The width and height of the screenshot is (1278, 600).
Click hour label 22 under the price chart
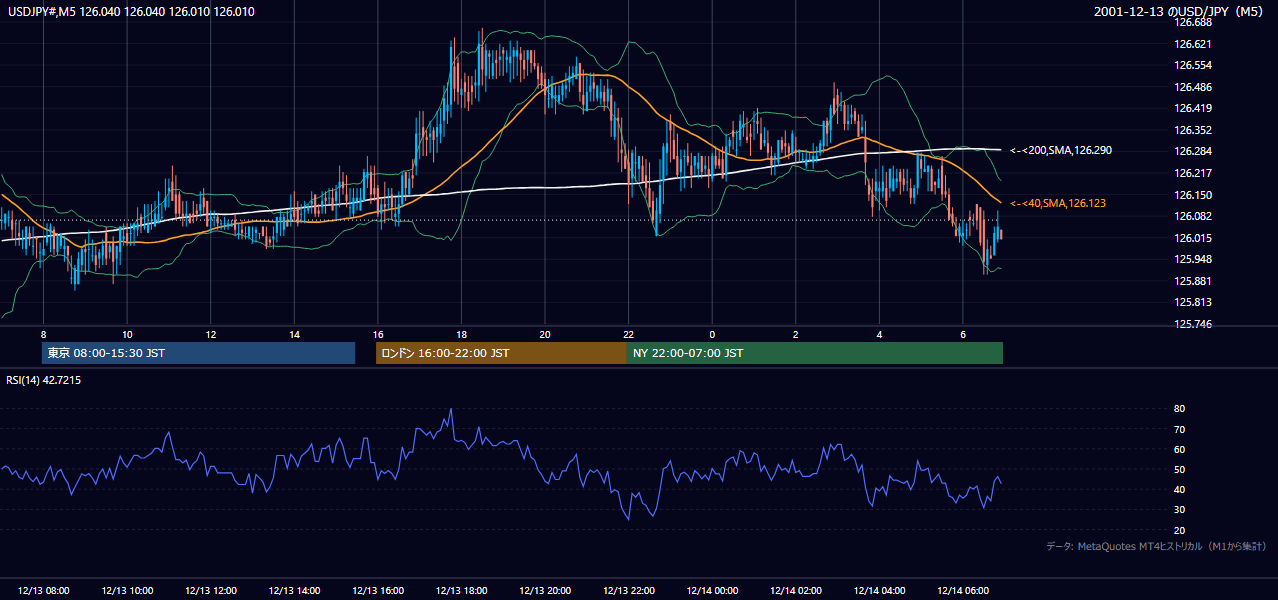pyautogui.click(x=629, y=334)
